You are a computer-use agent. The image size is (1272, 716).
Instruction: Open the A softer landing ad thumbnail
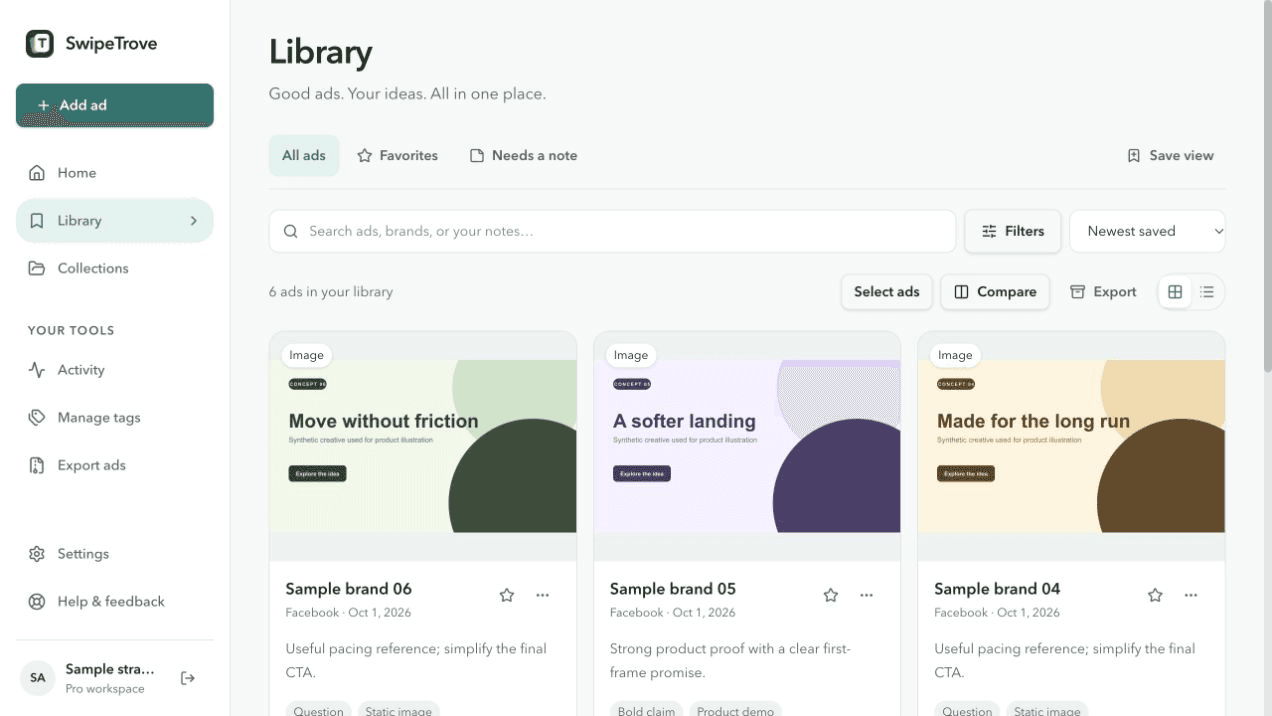tap(747, 446)
